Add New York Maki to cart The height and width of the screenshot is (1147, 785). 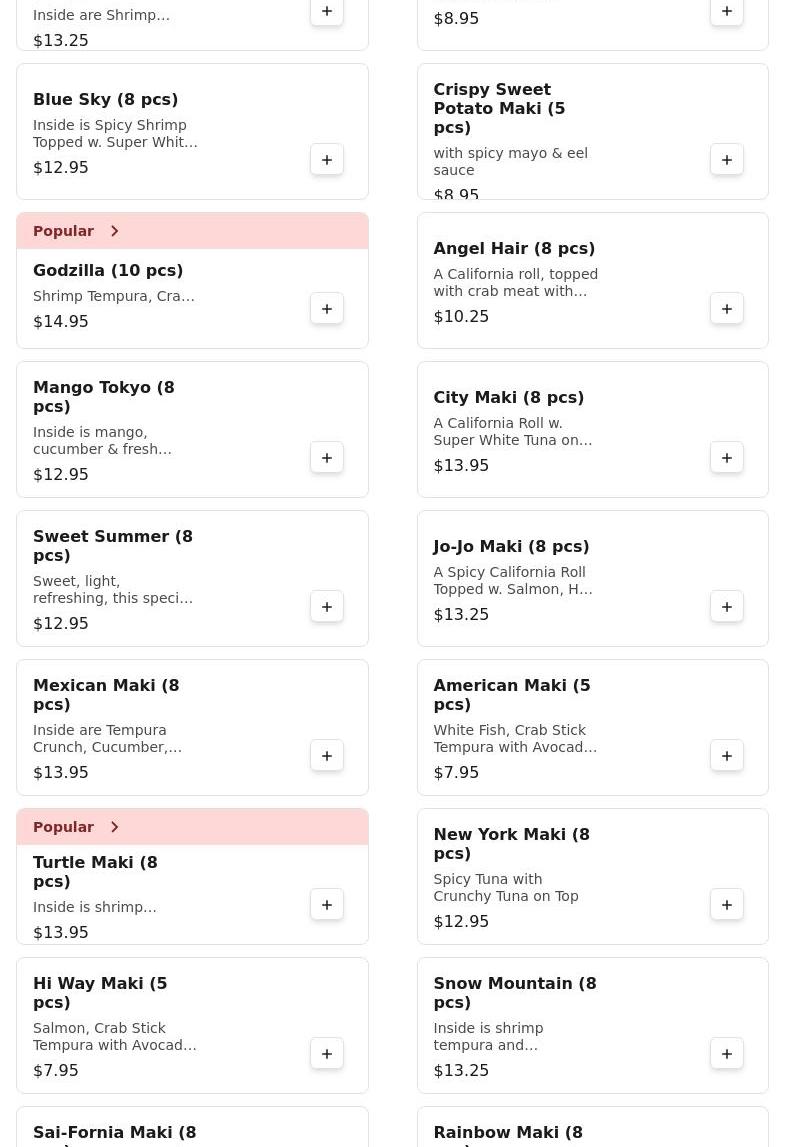(727, 905)
